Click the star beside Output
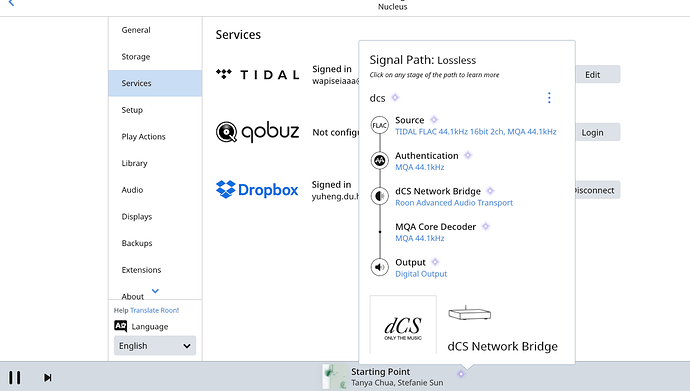Viewport: 690px width, 391px height. (435, 262)
